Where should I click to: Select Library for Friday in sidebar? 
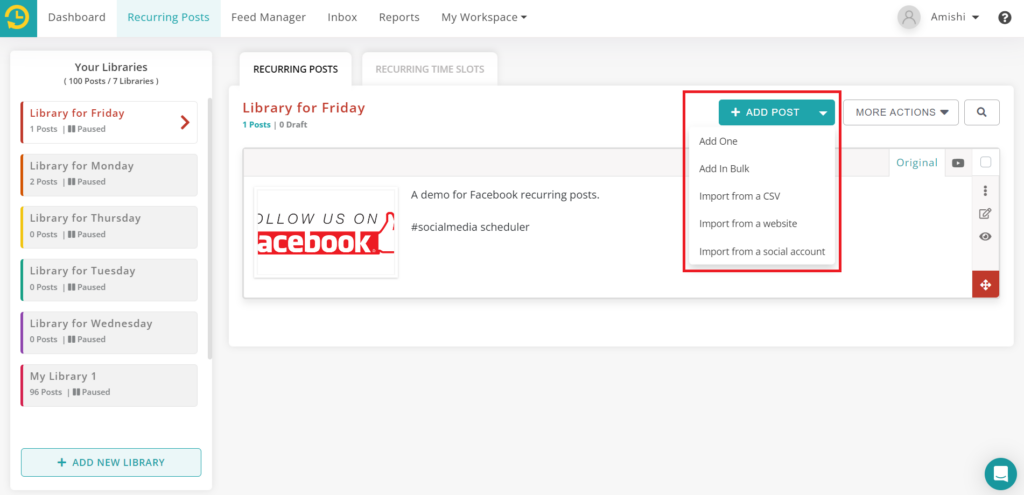click(109, 122)
